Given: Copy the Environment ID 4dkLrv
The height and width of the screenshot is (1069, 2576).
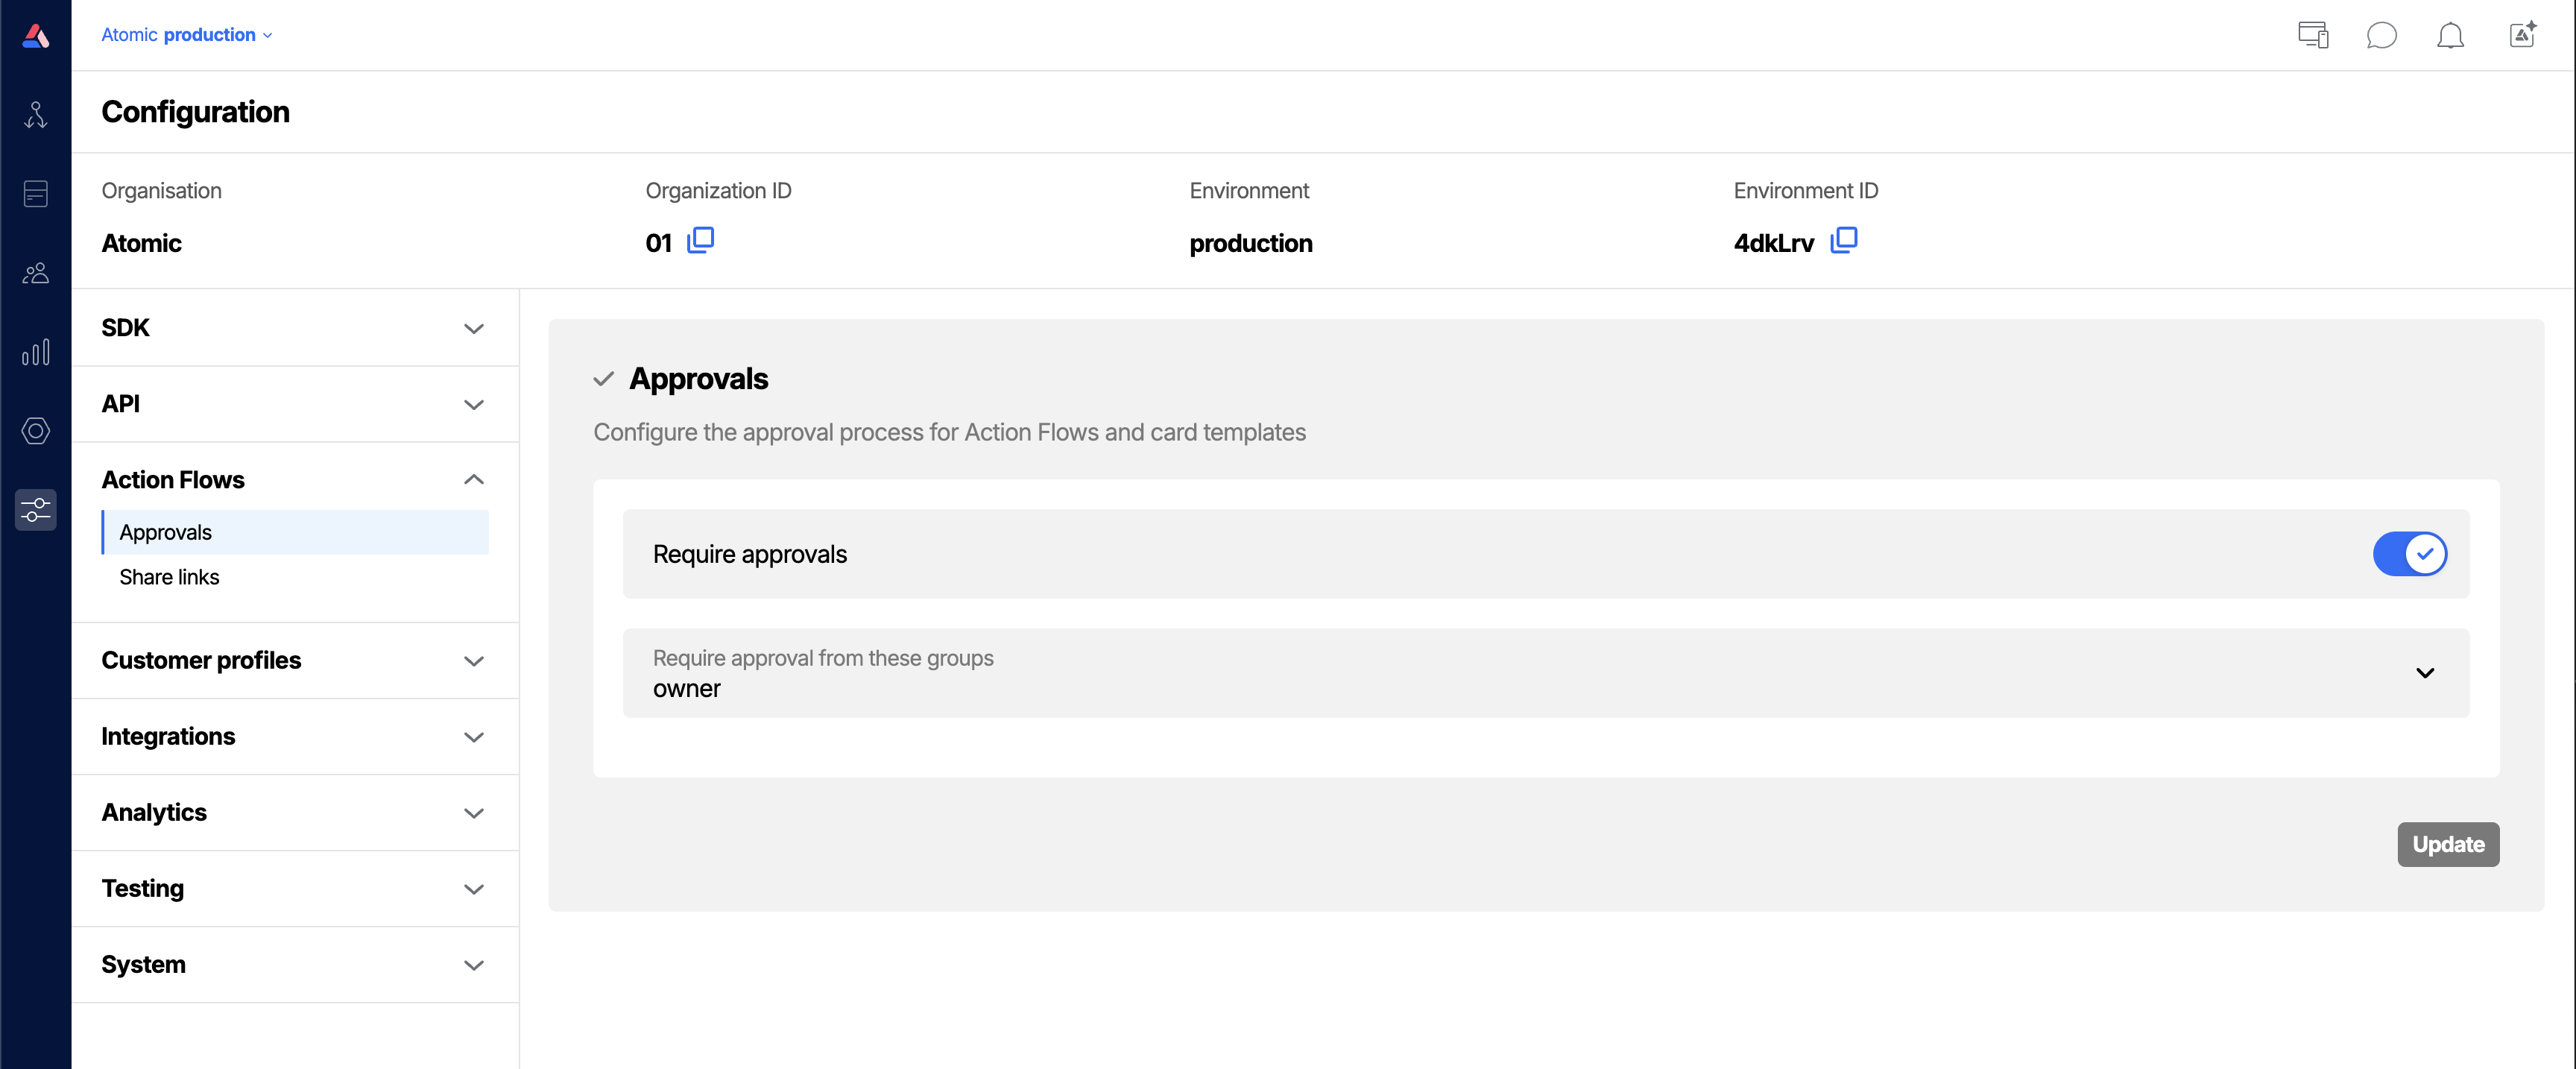Looking at the screenshot, I should [x=1843, y=241].
